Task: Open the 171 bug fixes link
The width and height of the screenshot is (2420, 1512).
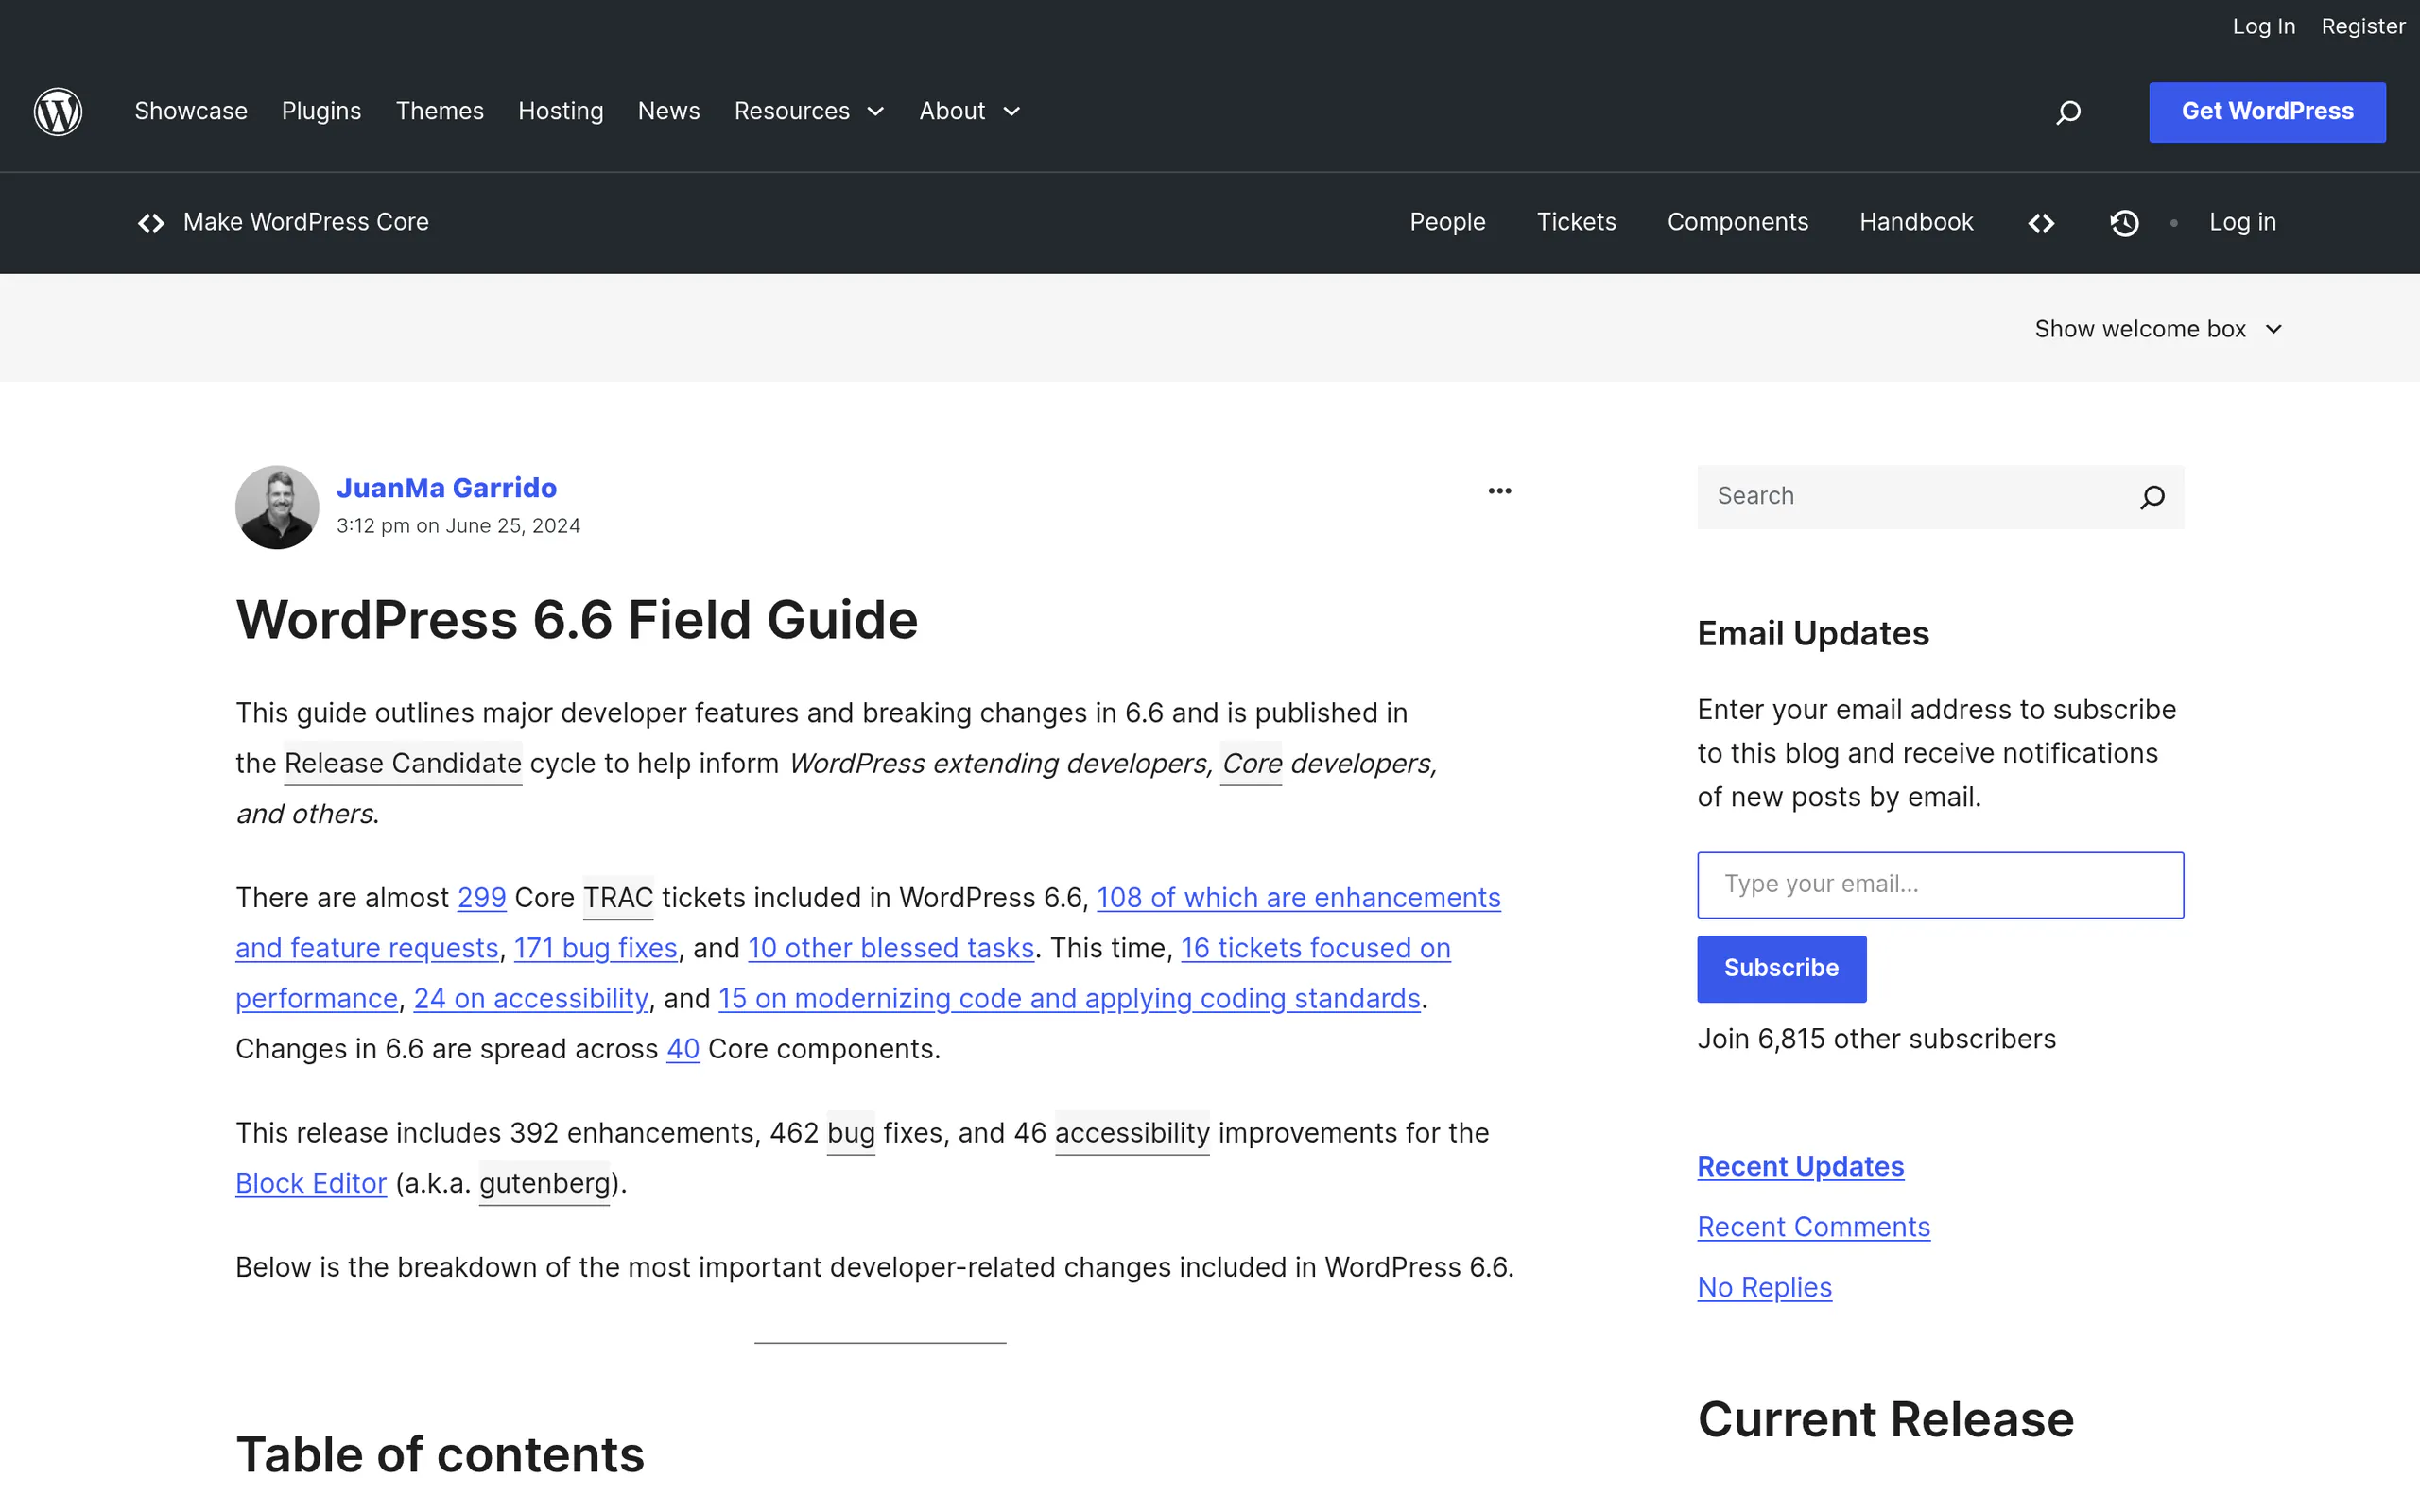Action: pos(595,948)
